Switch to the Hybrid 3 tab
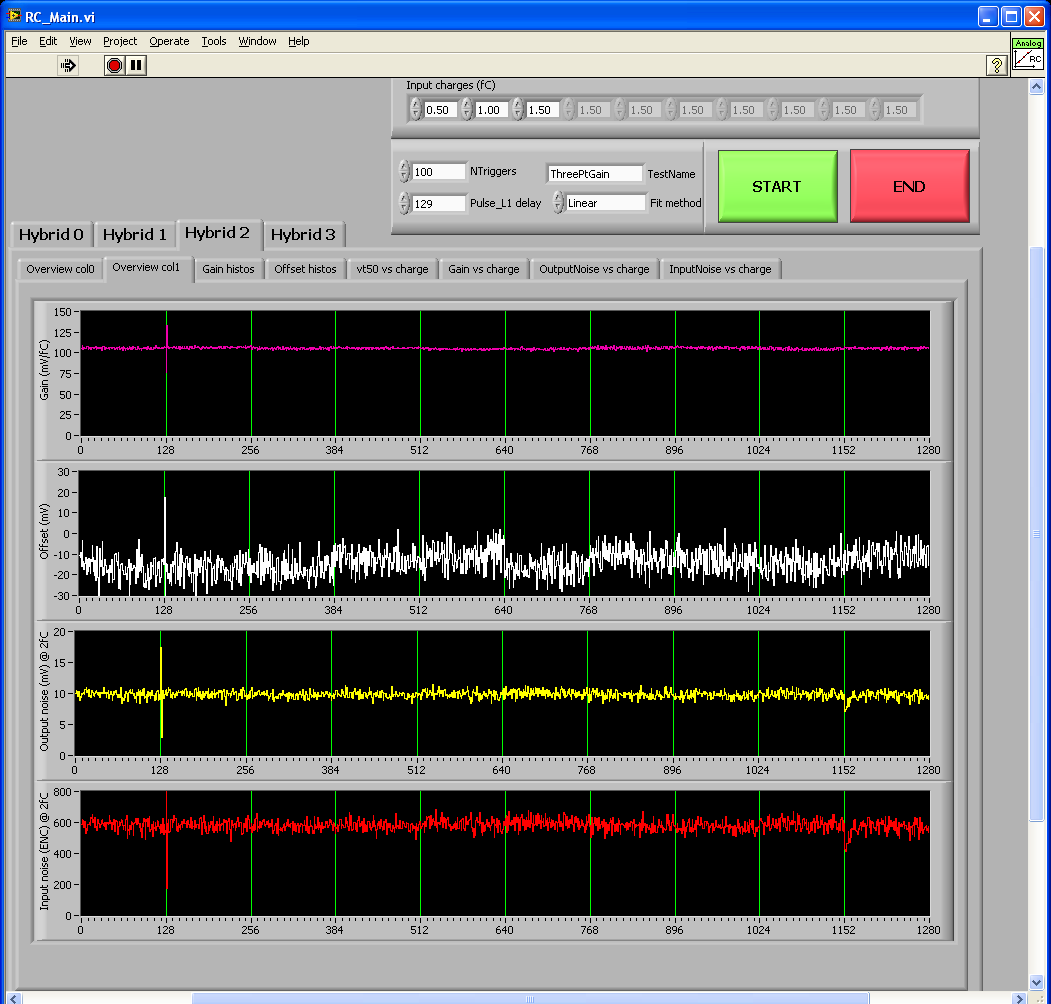Image resolution: width=1051 pixels, height=1004 pixels. (303, 235)
